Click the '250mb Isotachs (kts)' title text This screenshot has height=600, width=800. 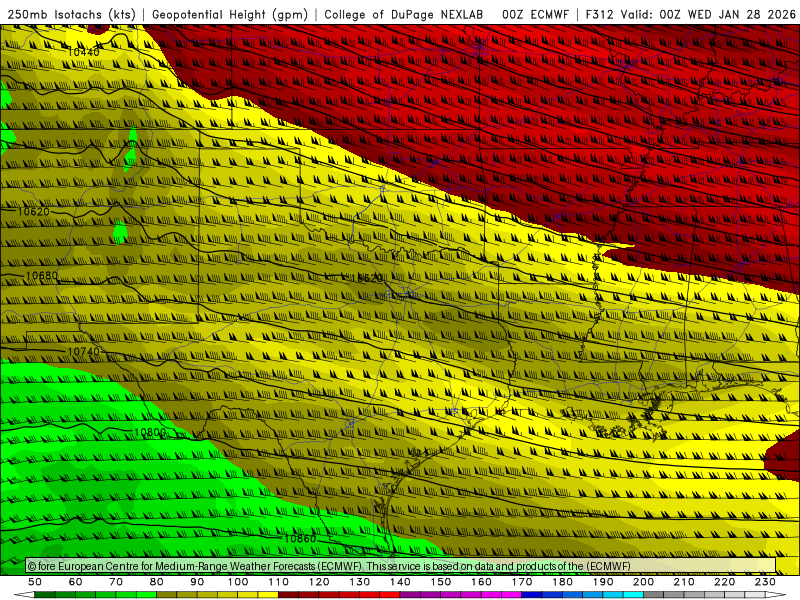pos(72,15)
